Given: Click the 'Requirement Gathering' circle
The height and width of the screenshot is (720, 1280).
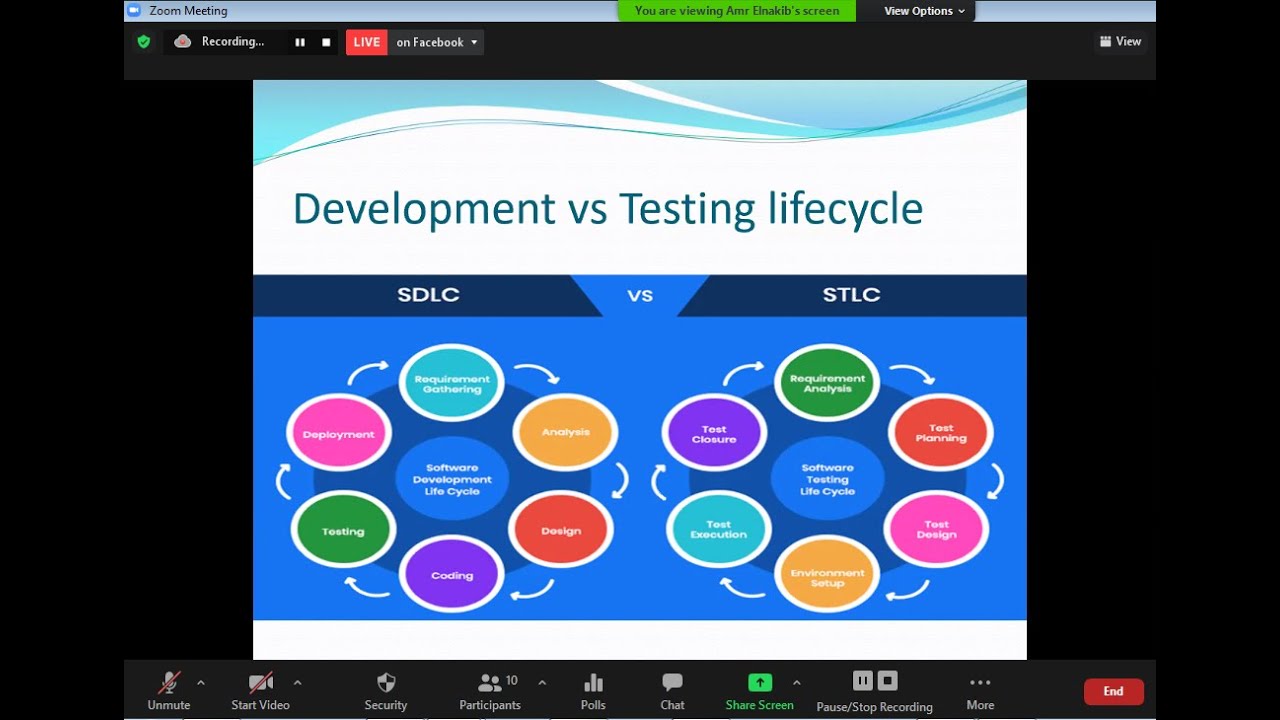Looking at the screenshot, I should [x=452, y=384].
